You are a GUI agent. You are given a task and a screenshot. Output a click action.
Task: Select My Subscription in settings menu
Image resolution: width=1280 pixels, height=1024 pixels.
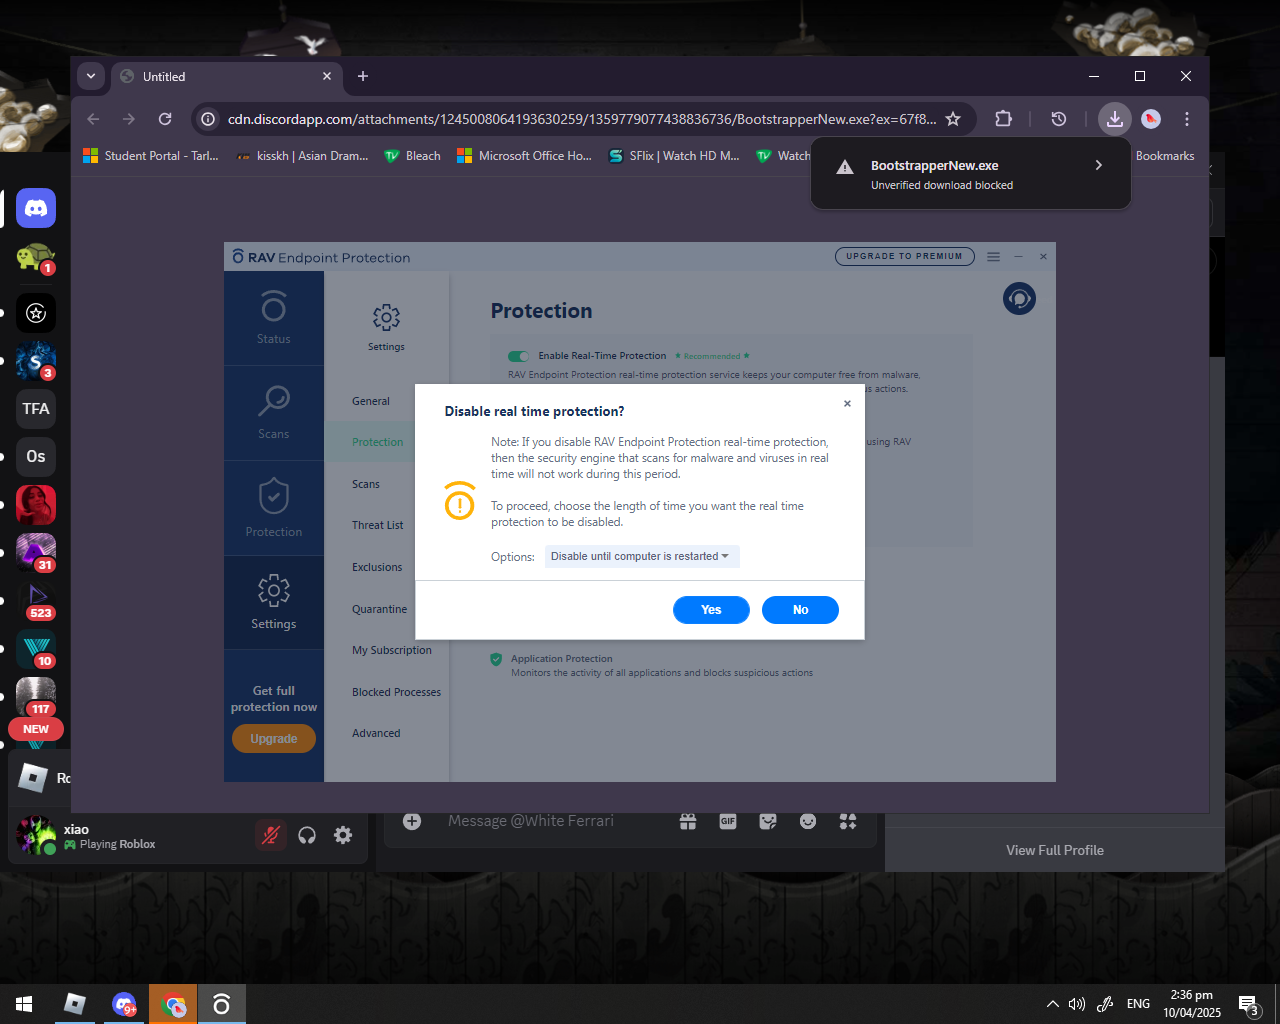[392, 650]
